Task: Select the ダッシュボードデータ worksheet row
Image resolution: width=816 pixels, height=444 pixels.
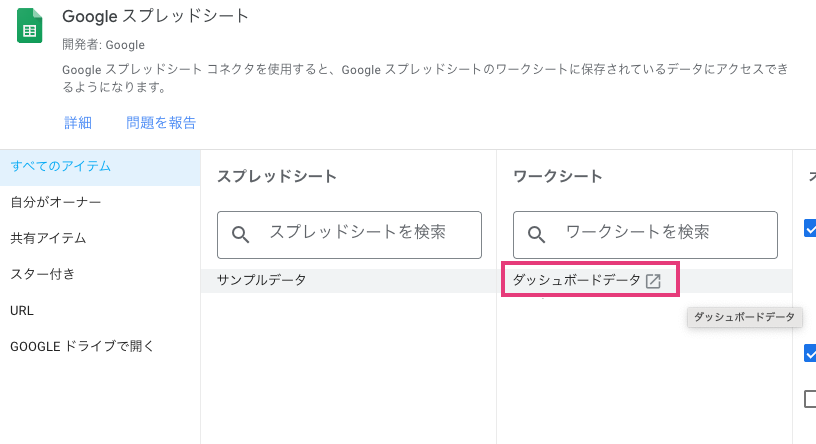Action: tap(576, 281)
